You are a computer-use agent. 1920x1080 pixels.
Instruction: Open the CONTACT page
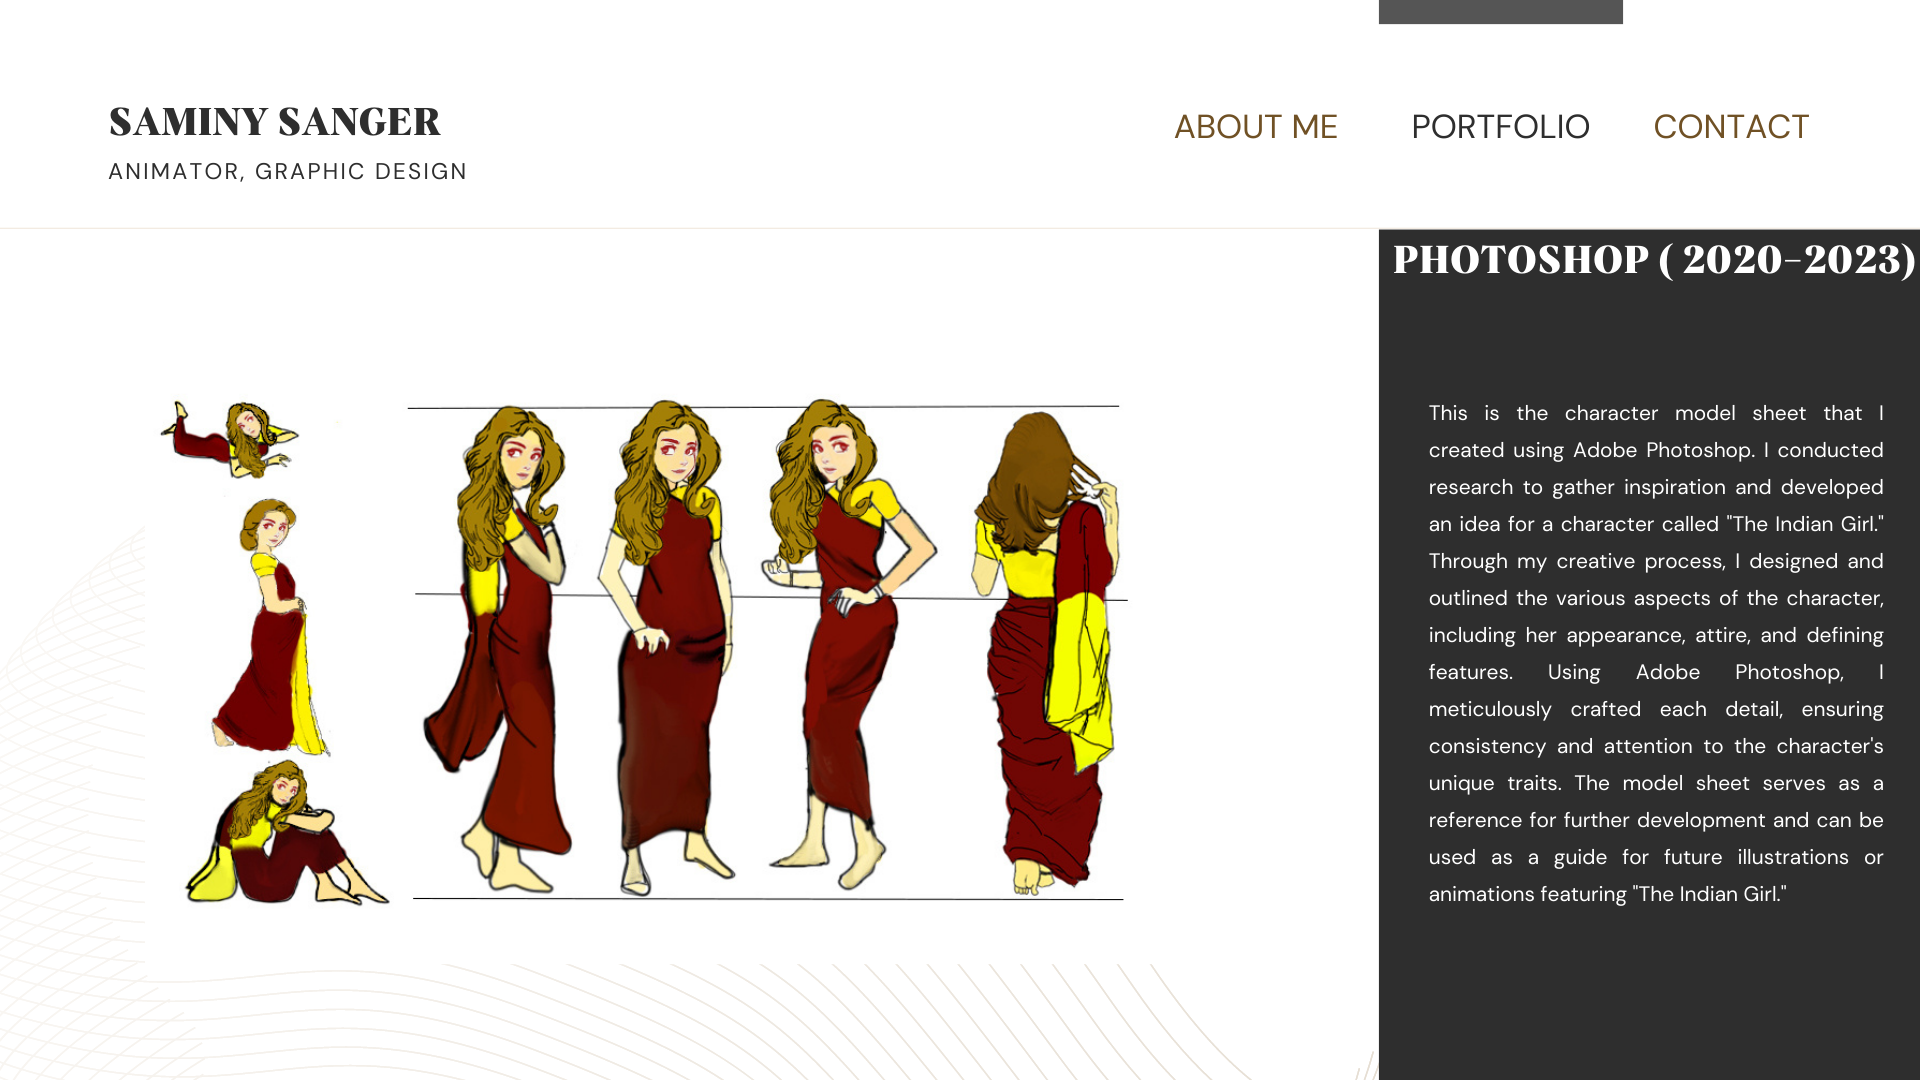pyautogui.click(x=1731, y=127)
